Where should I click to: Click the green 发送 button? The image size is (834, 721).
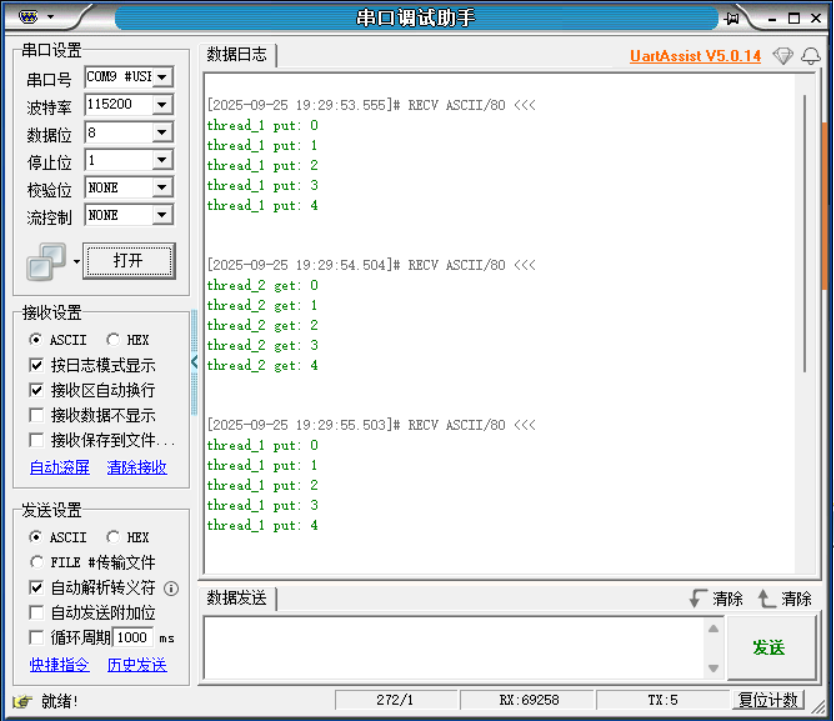(770, 648)
